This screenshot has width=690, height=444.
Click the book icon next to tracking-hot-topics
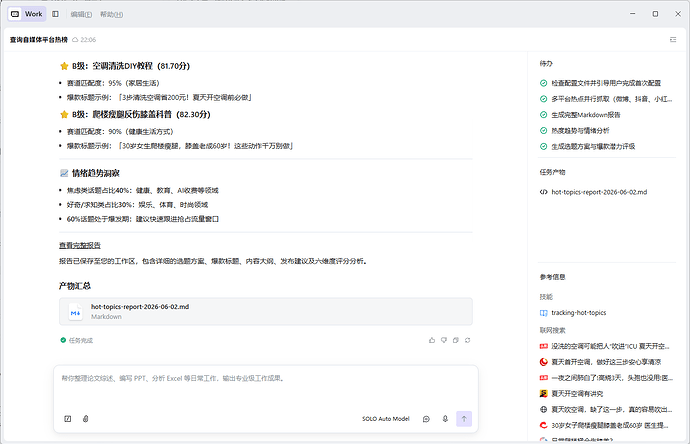pyautogui.click(x=543, y=313)
